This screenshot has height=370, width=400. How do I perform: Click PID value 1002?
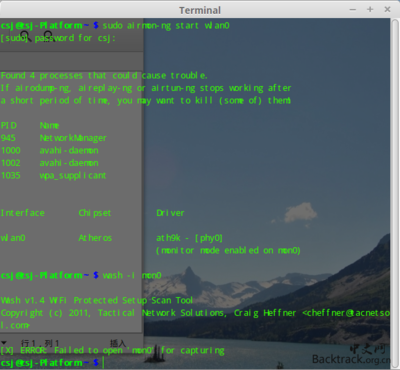[11, 163]
